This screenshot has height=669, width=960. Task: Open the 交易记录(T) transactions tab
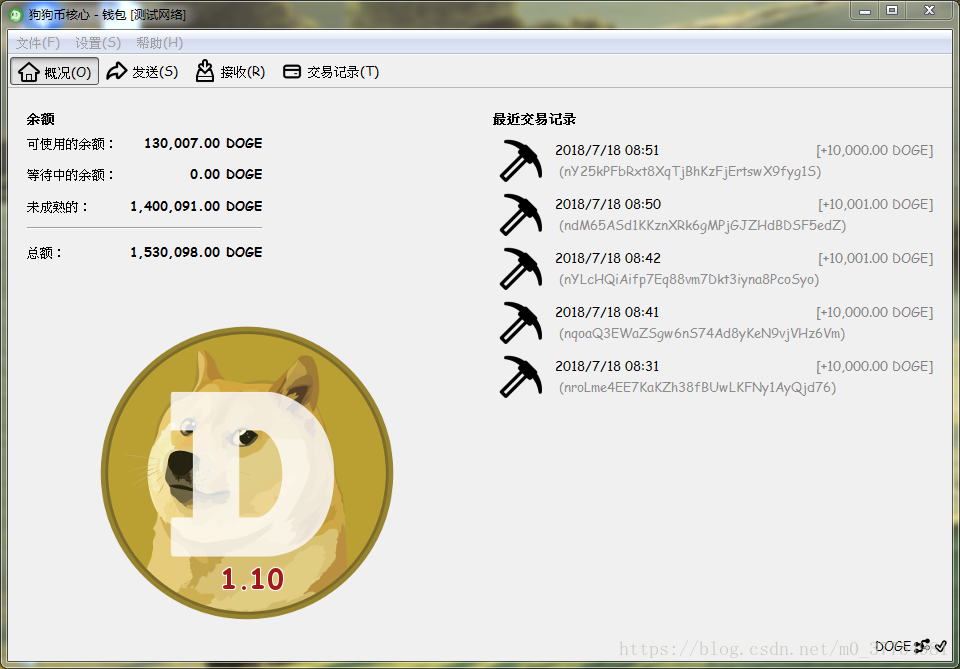pos(331,72)
